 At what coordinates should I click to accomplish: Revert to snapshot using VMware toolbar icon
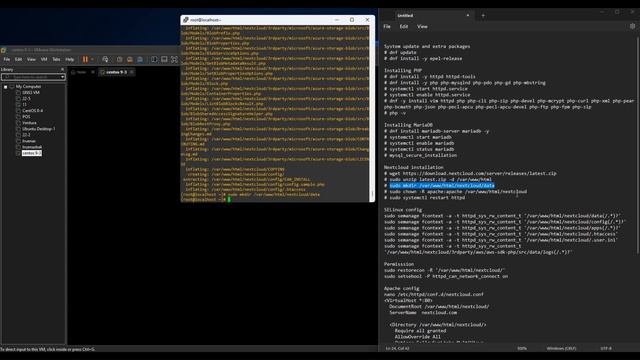pos(130,60)
